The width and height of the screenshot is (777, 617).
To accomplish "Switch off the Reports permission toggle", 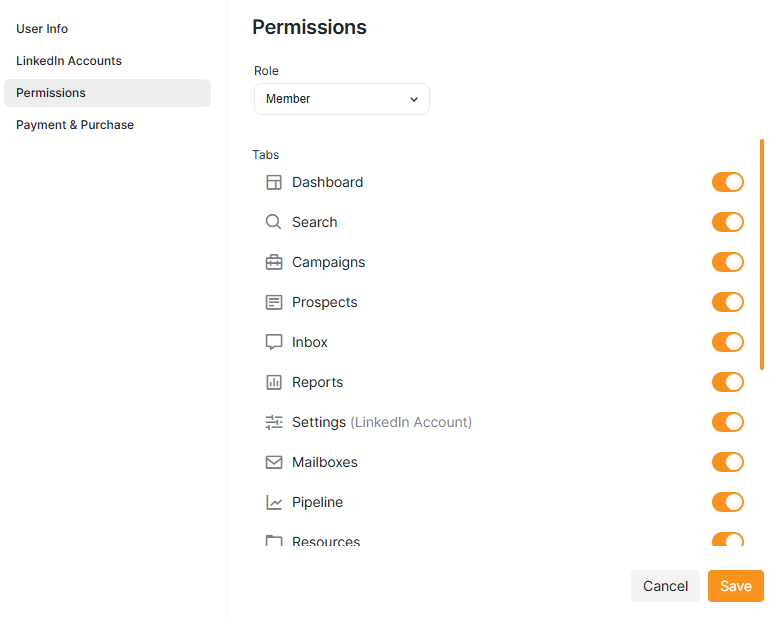I will pyautogui.click(x=727, y=382).
